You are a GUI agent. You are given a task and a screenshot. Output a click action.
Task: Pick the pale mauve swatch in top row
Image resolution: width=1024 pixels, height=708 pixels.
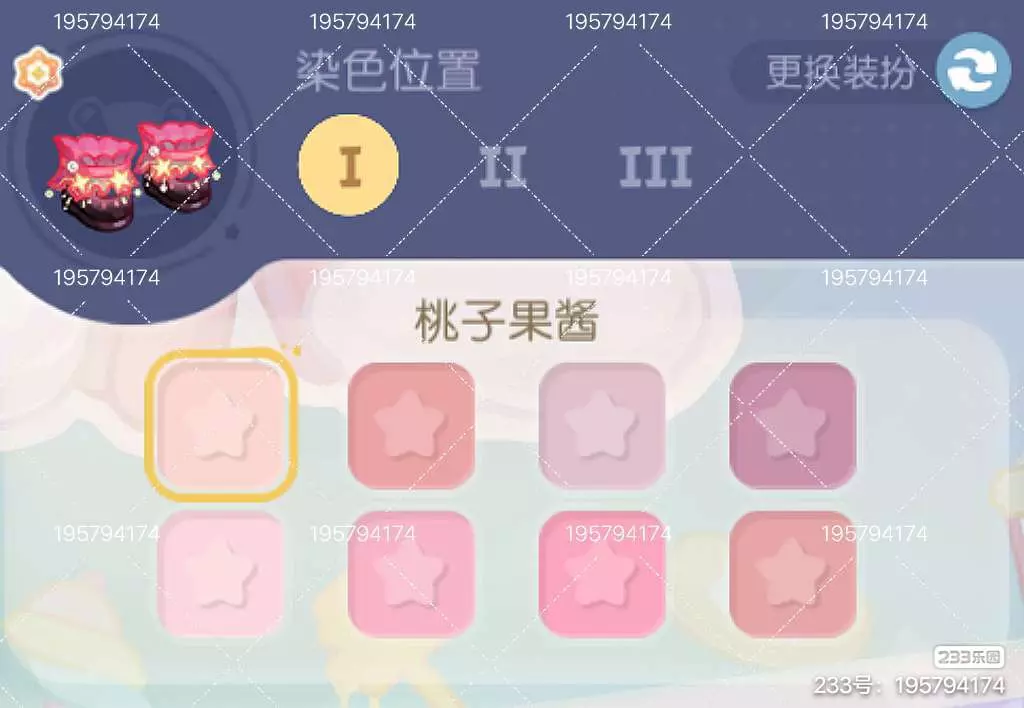coord(601,425)
